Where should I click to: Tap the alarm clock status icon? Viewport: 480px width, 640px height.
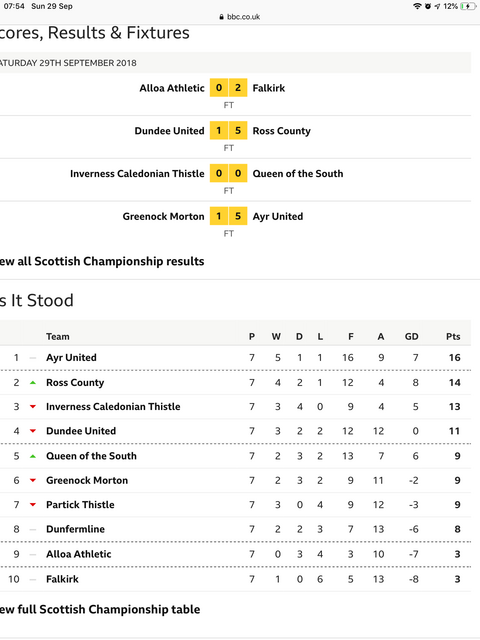click(x=428, y=6)
